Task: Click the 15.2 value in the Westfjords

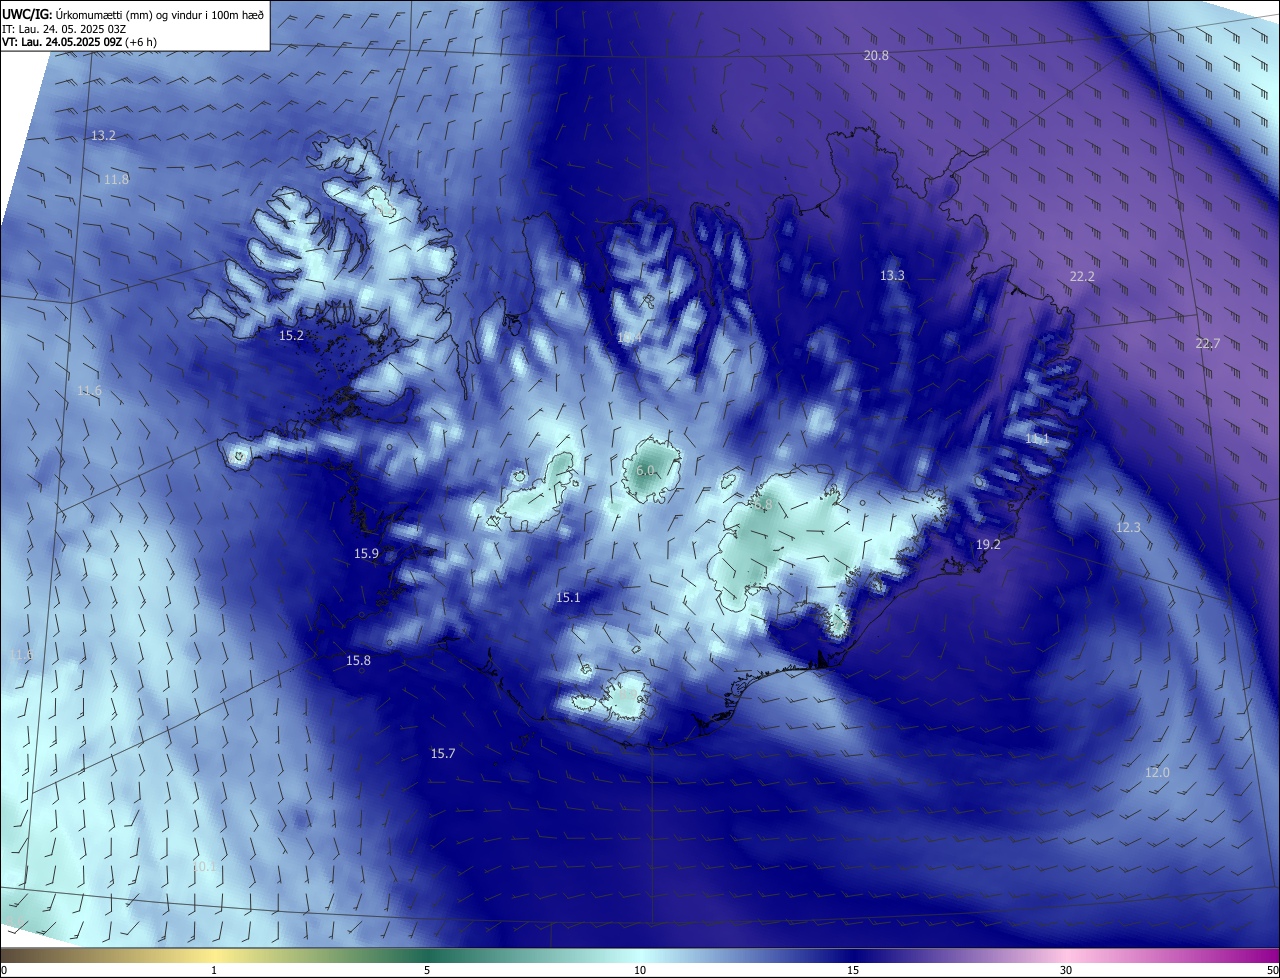Action: 291,336
